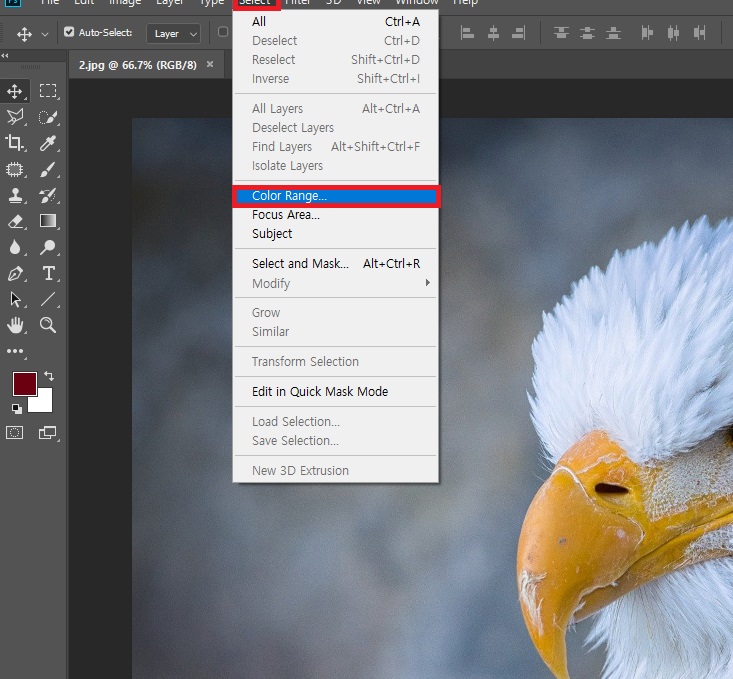733x679 pixels.
Task: Select the Rectangular Marquee tool
Action: 48,91
